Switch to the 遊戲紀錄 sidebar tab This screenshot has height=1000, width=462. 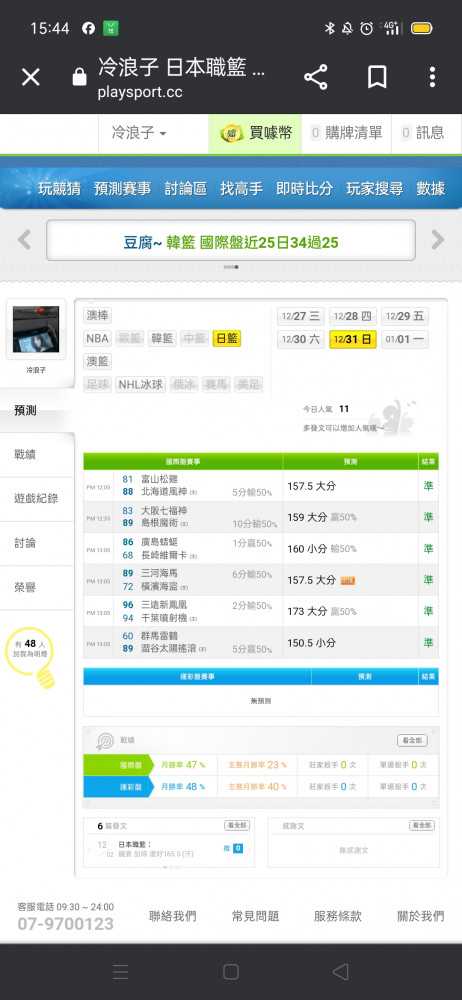[36, 499]
